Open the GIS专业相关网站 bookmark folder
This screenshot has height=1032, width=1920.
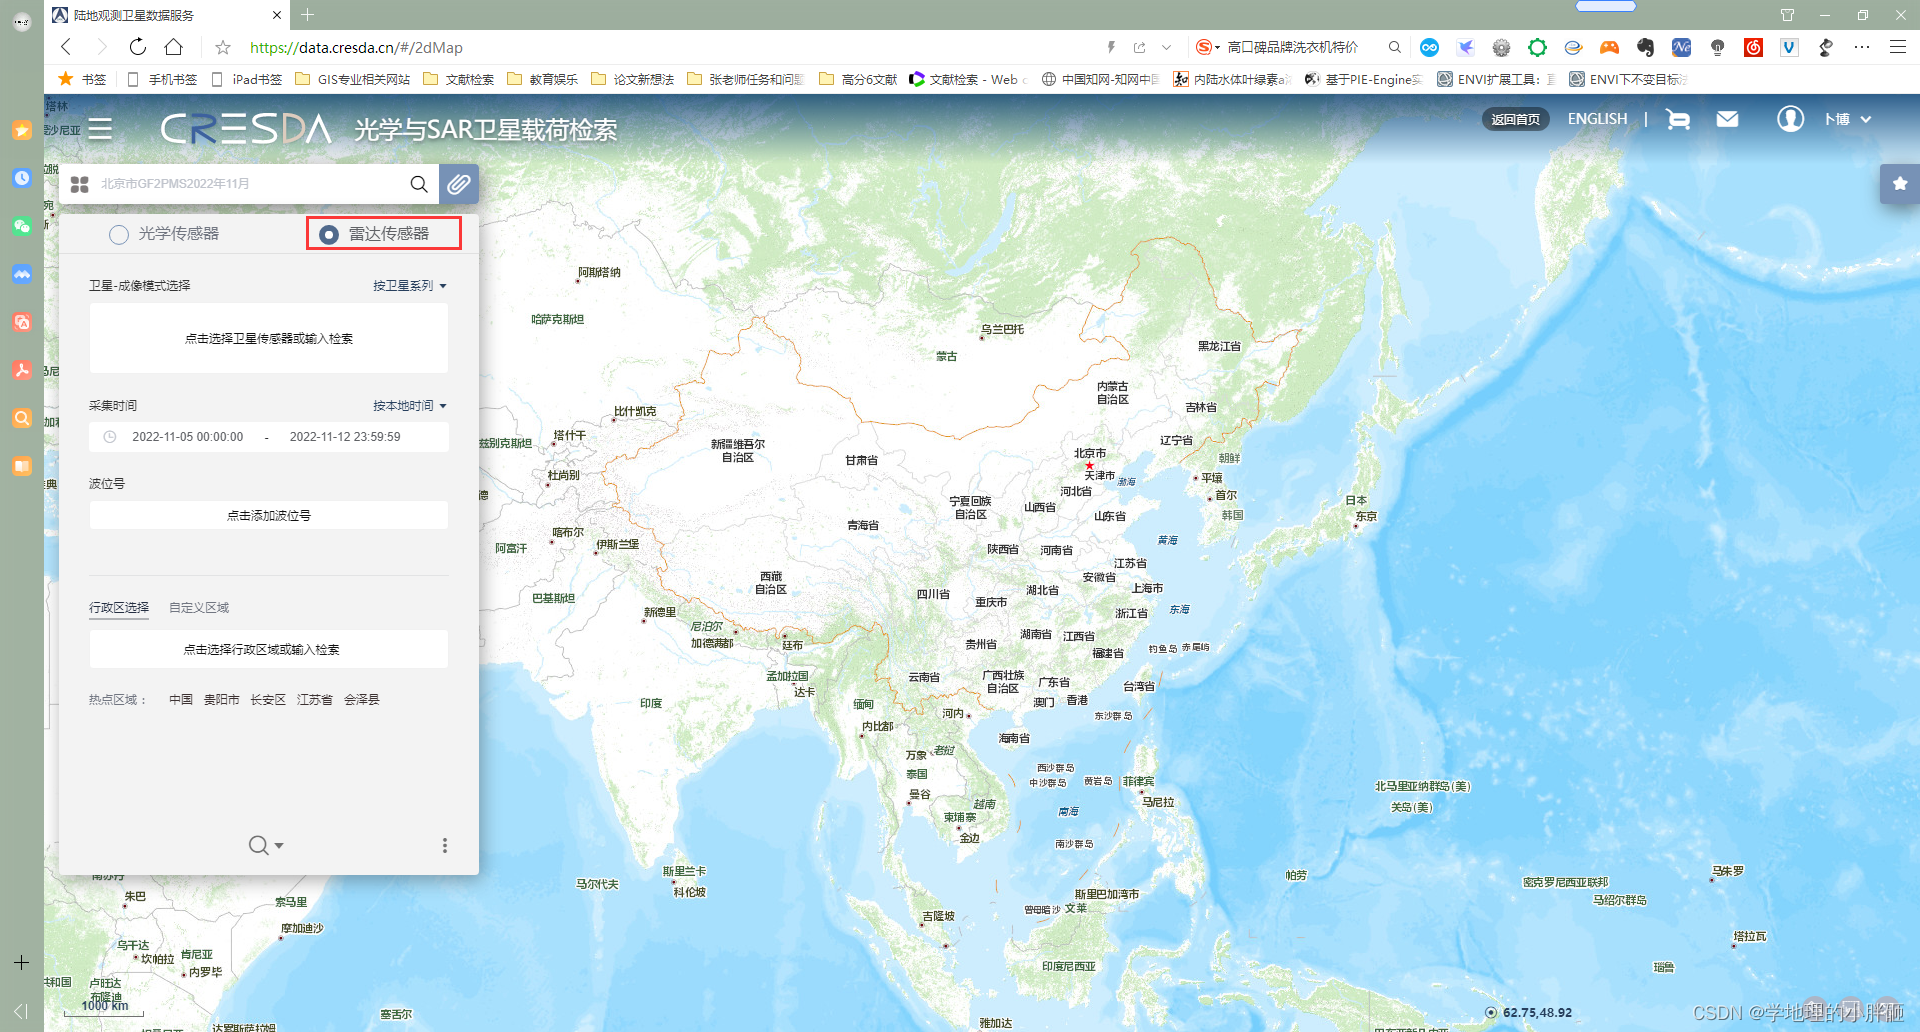point(353,79)
